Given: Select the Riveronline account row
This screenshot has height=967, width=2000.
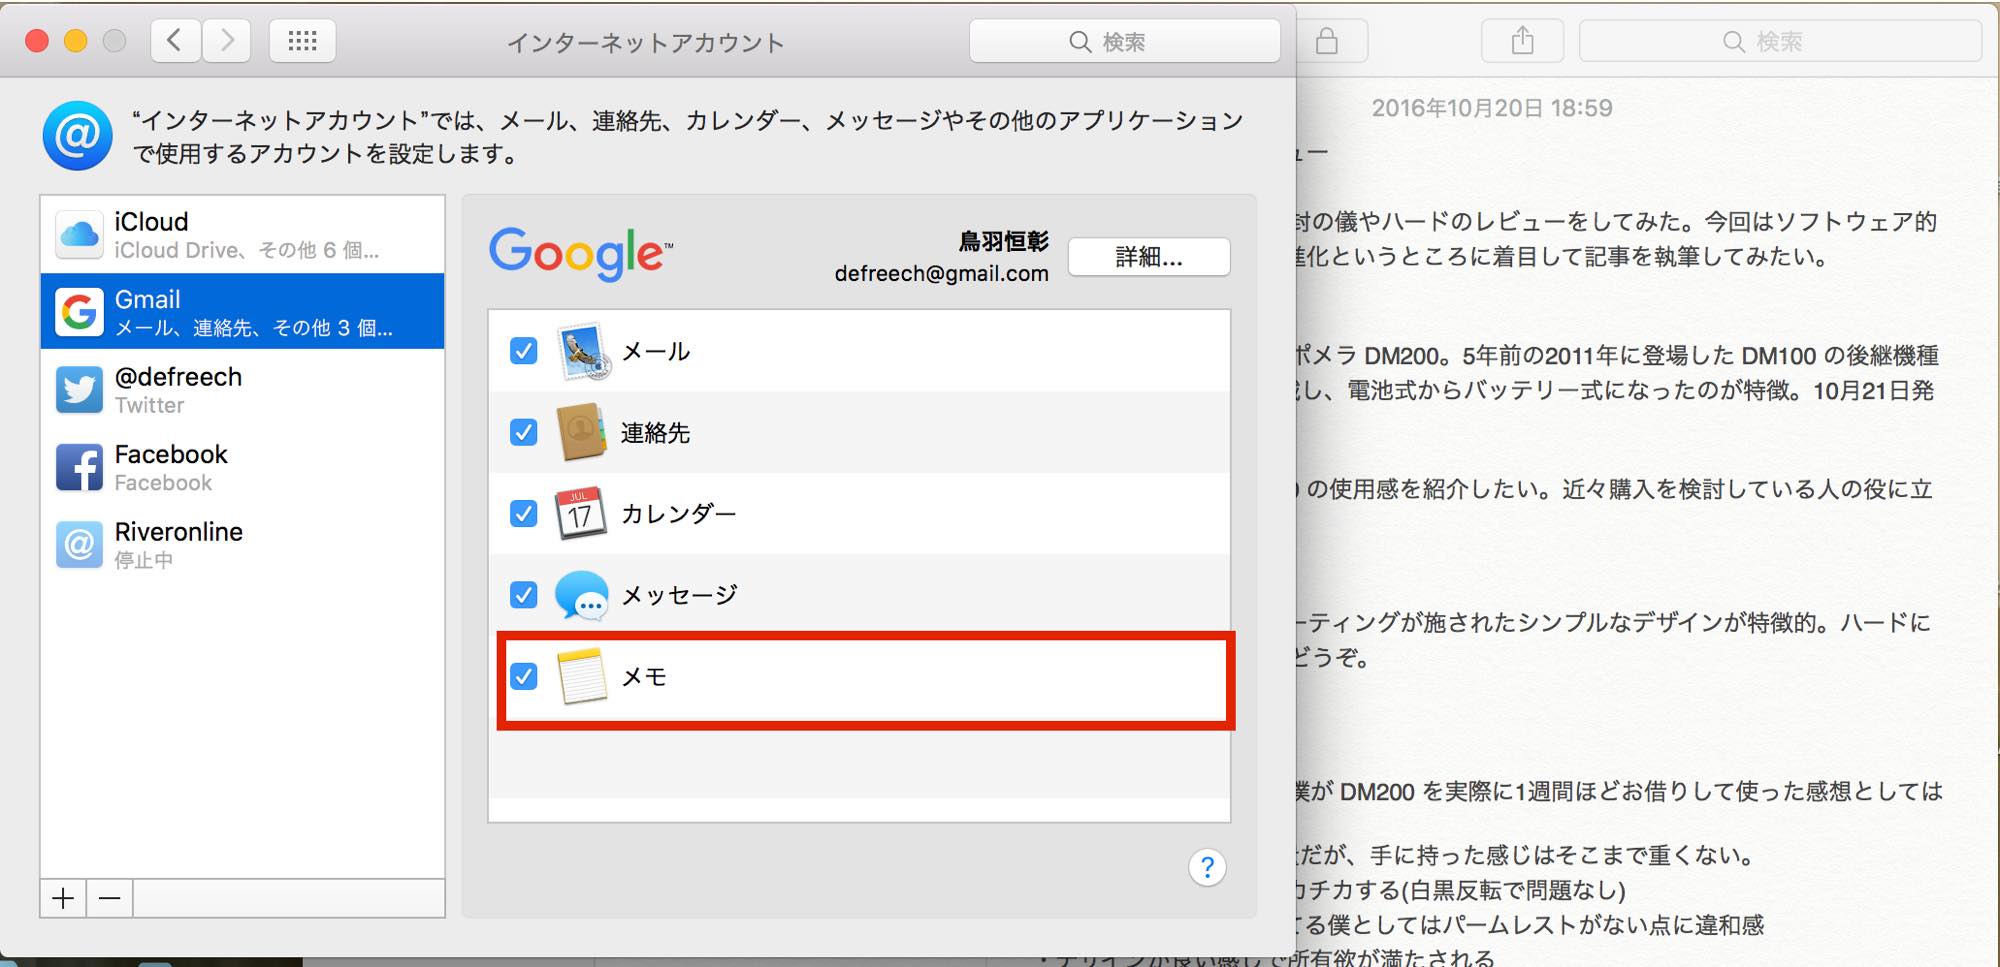Looking at the screenshot, I should coord(242,544).
